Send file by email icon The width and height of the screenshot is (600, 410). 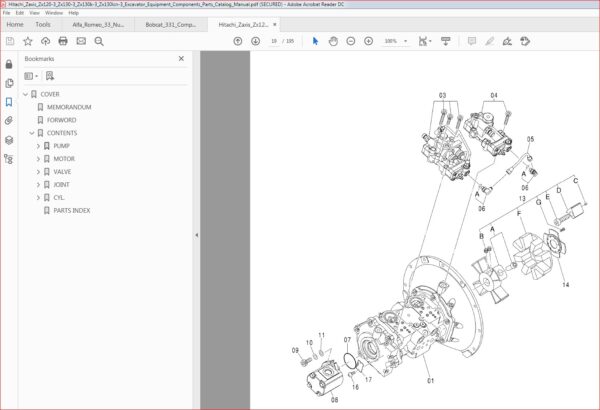click(81, 41)
